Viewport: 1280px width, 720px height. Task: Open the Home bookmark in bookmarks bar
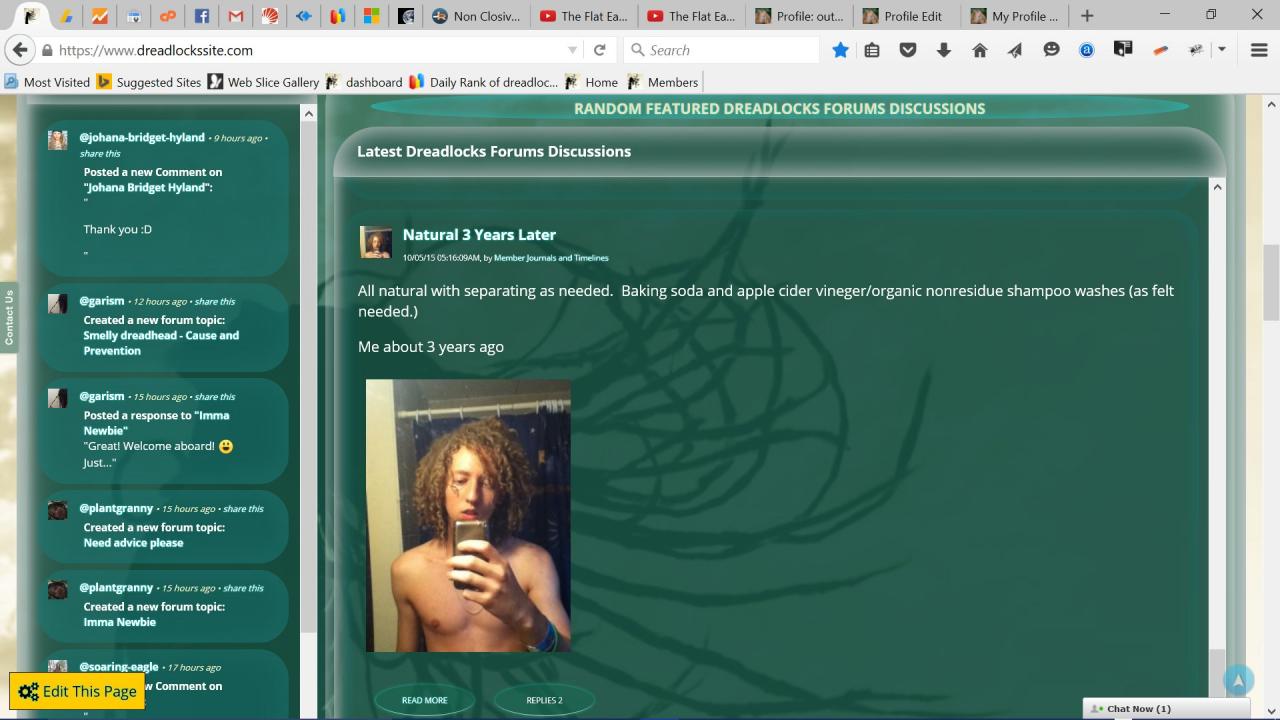592,82
